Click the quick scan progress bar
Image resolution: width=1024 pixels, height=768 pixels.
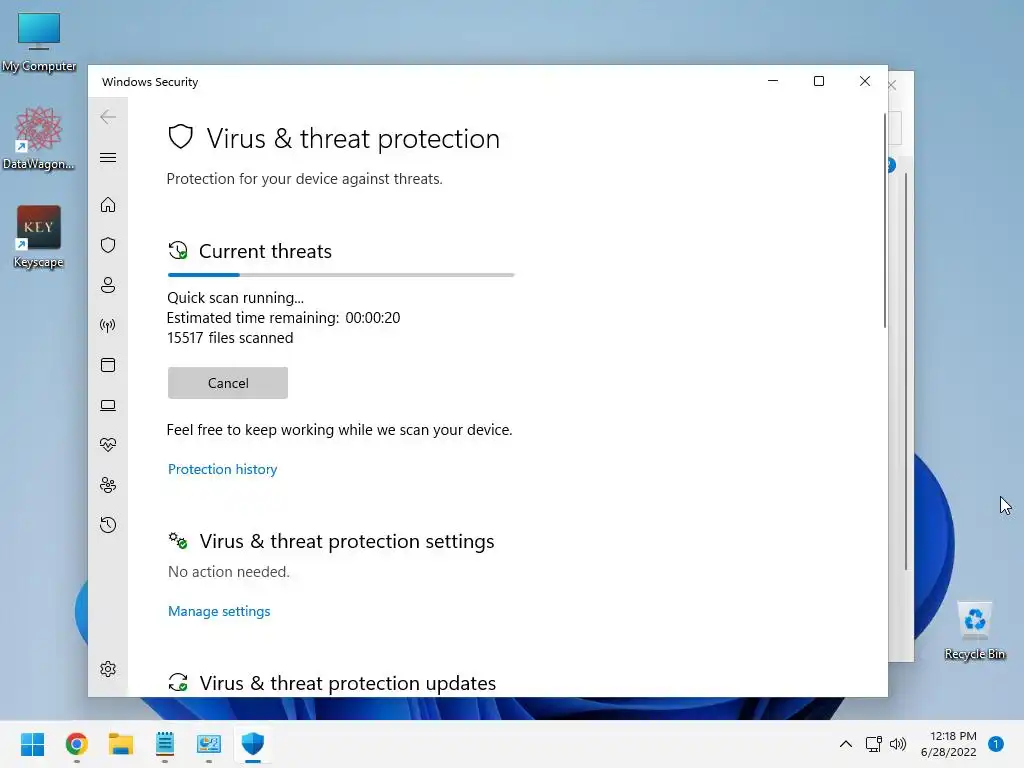(x=341, y=275)
